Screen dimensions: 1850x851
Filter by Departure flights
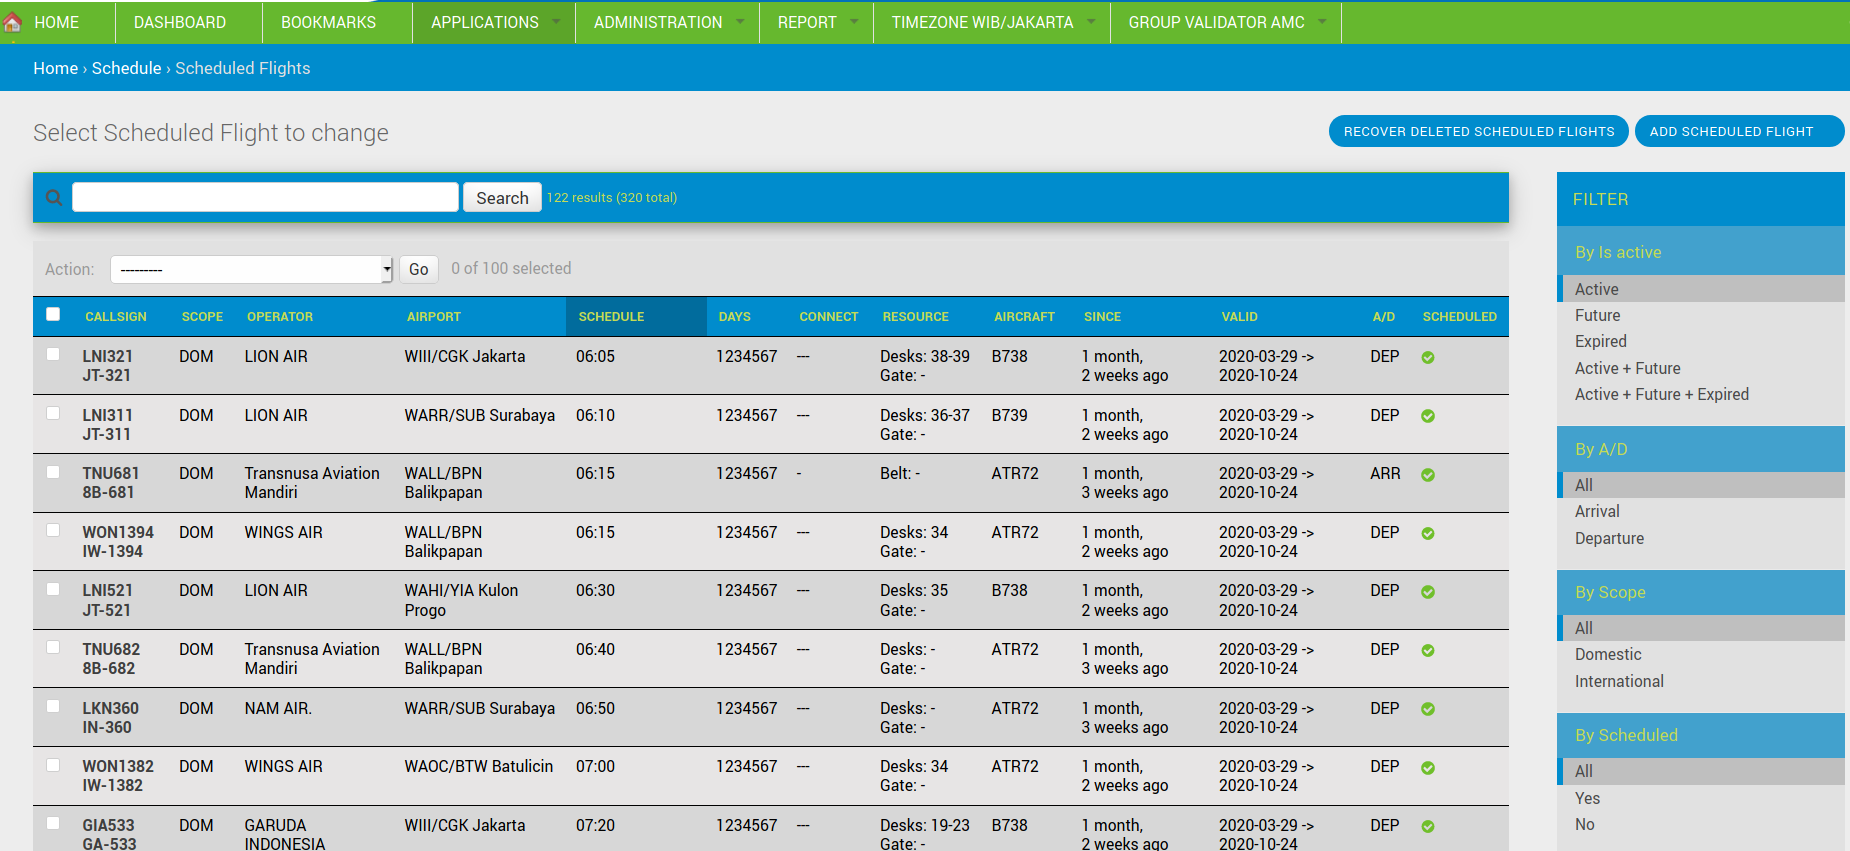click(1609, 538)
